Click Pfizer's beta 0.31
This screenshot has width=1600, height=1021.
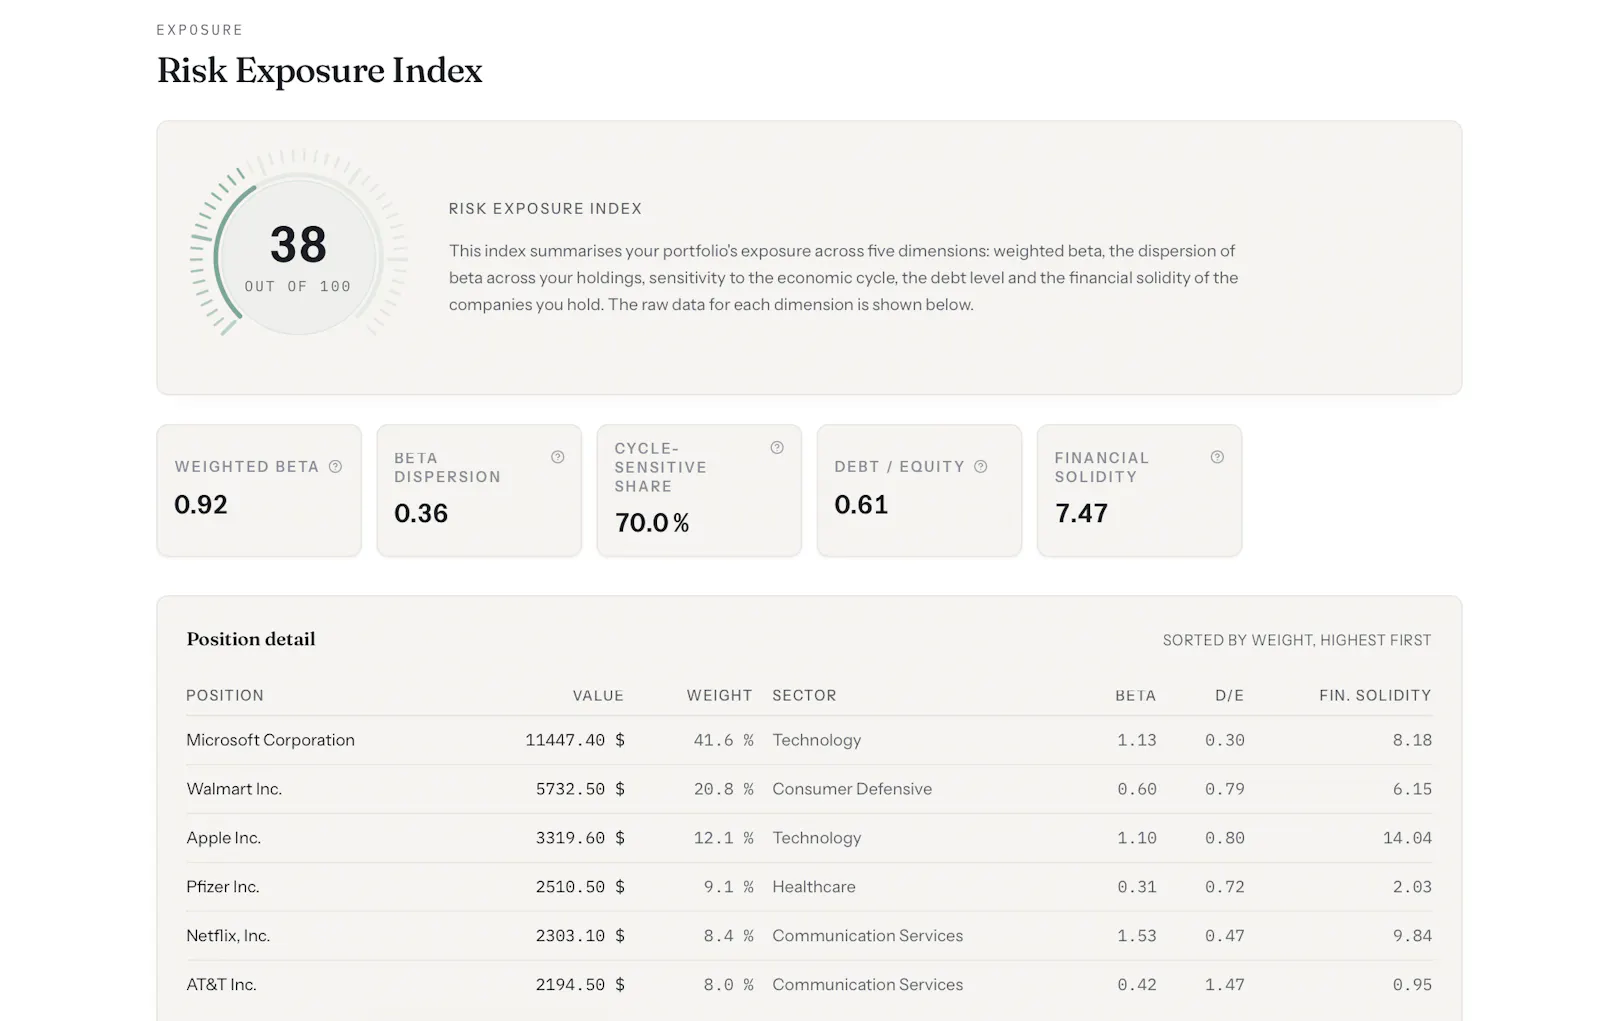[x=1137, y=887]
